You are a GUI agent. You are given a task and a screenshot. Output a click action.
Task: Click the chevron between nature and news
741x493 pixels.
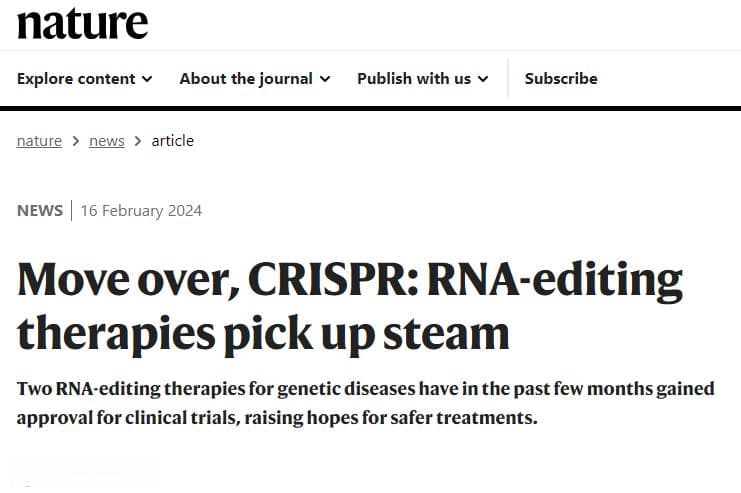click(x=76, y=141)
